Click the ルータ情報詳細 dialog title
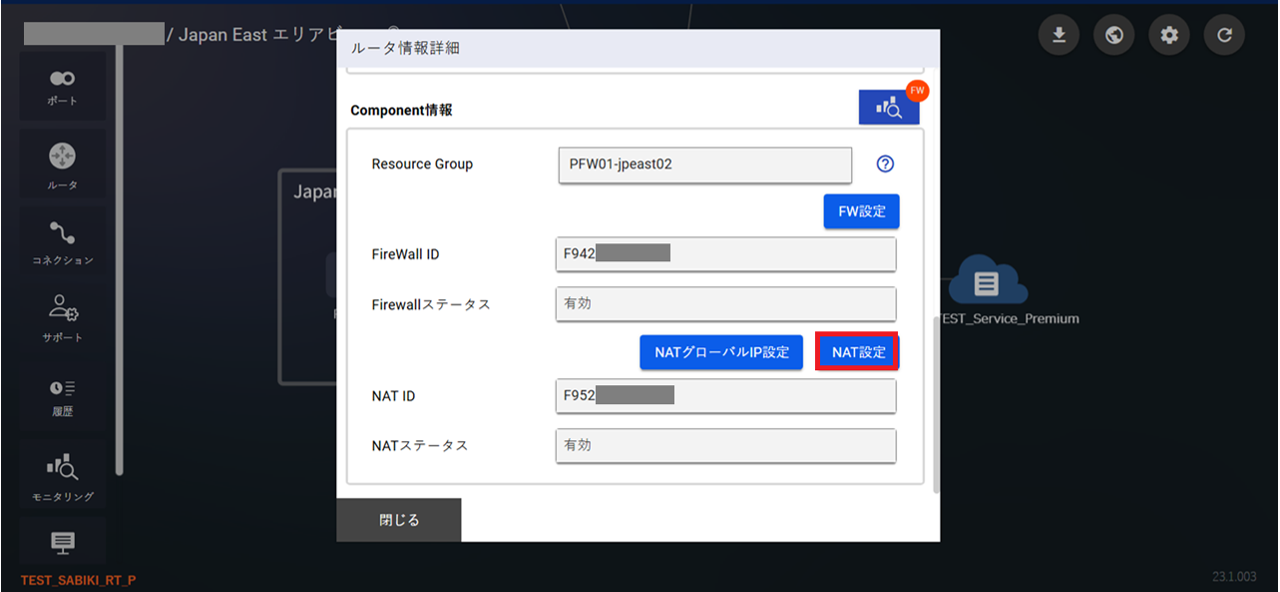 (405, 48)
